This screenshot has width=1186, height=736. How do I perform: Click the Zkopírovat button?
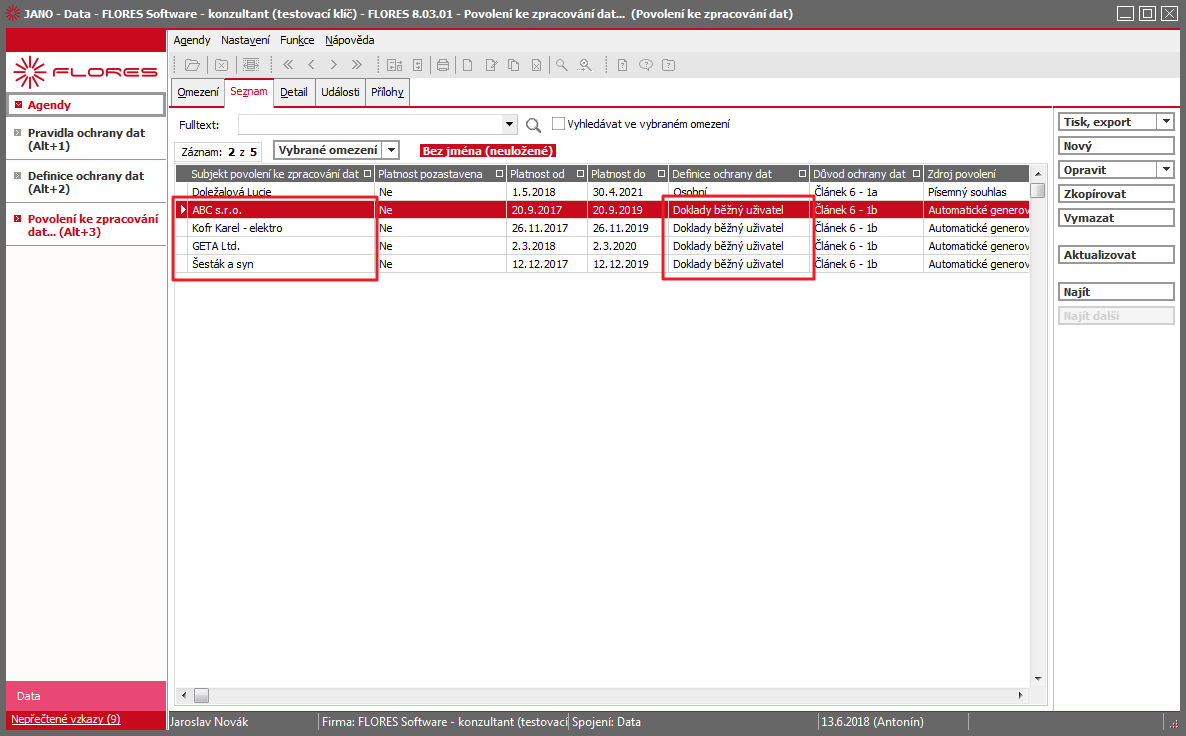tap(1116, 194)
